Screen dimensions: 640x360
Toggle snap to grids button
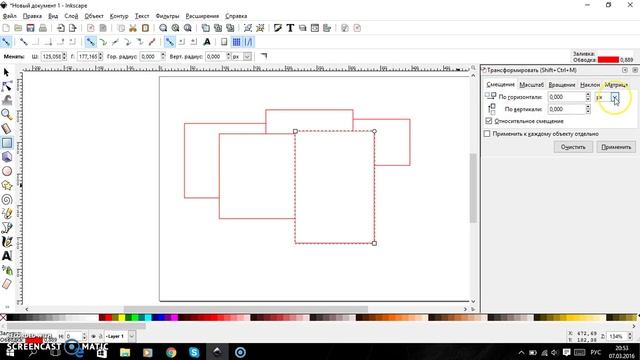pos(236,42)
